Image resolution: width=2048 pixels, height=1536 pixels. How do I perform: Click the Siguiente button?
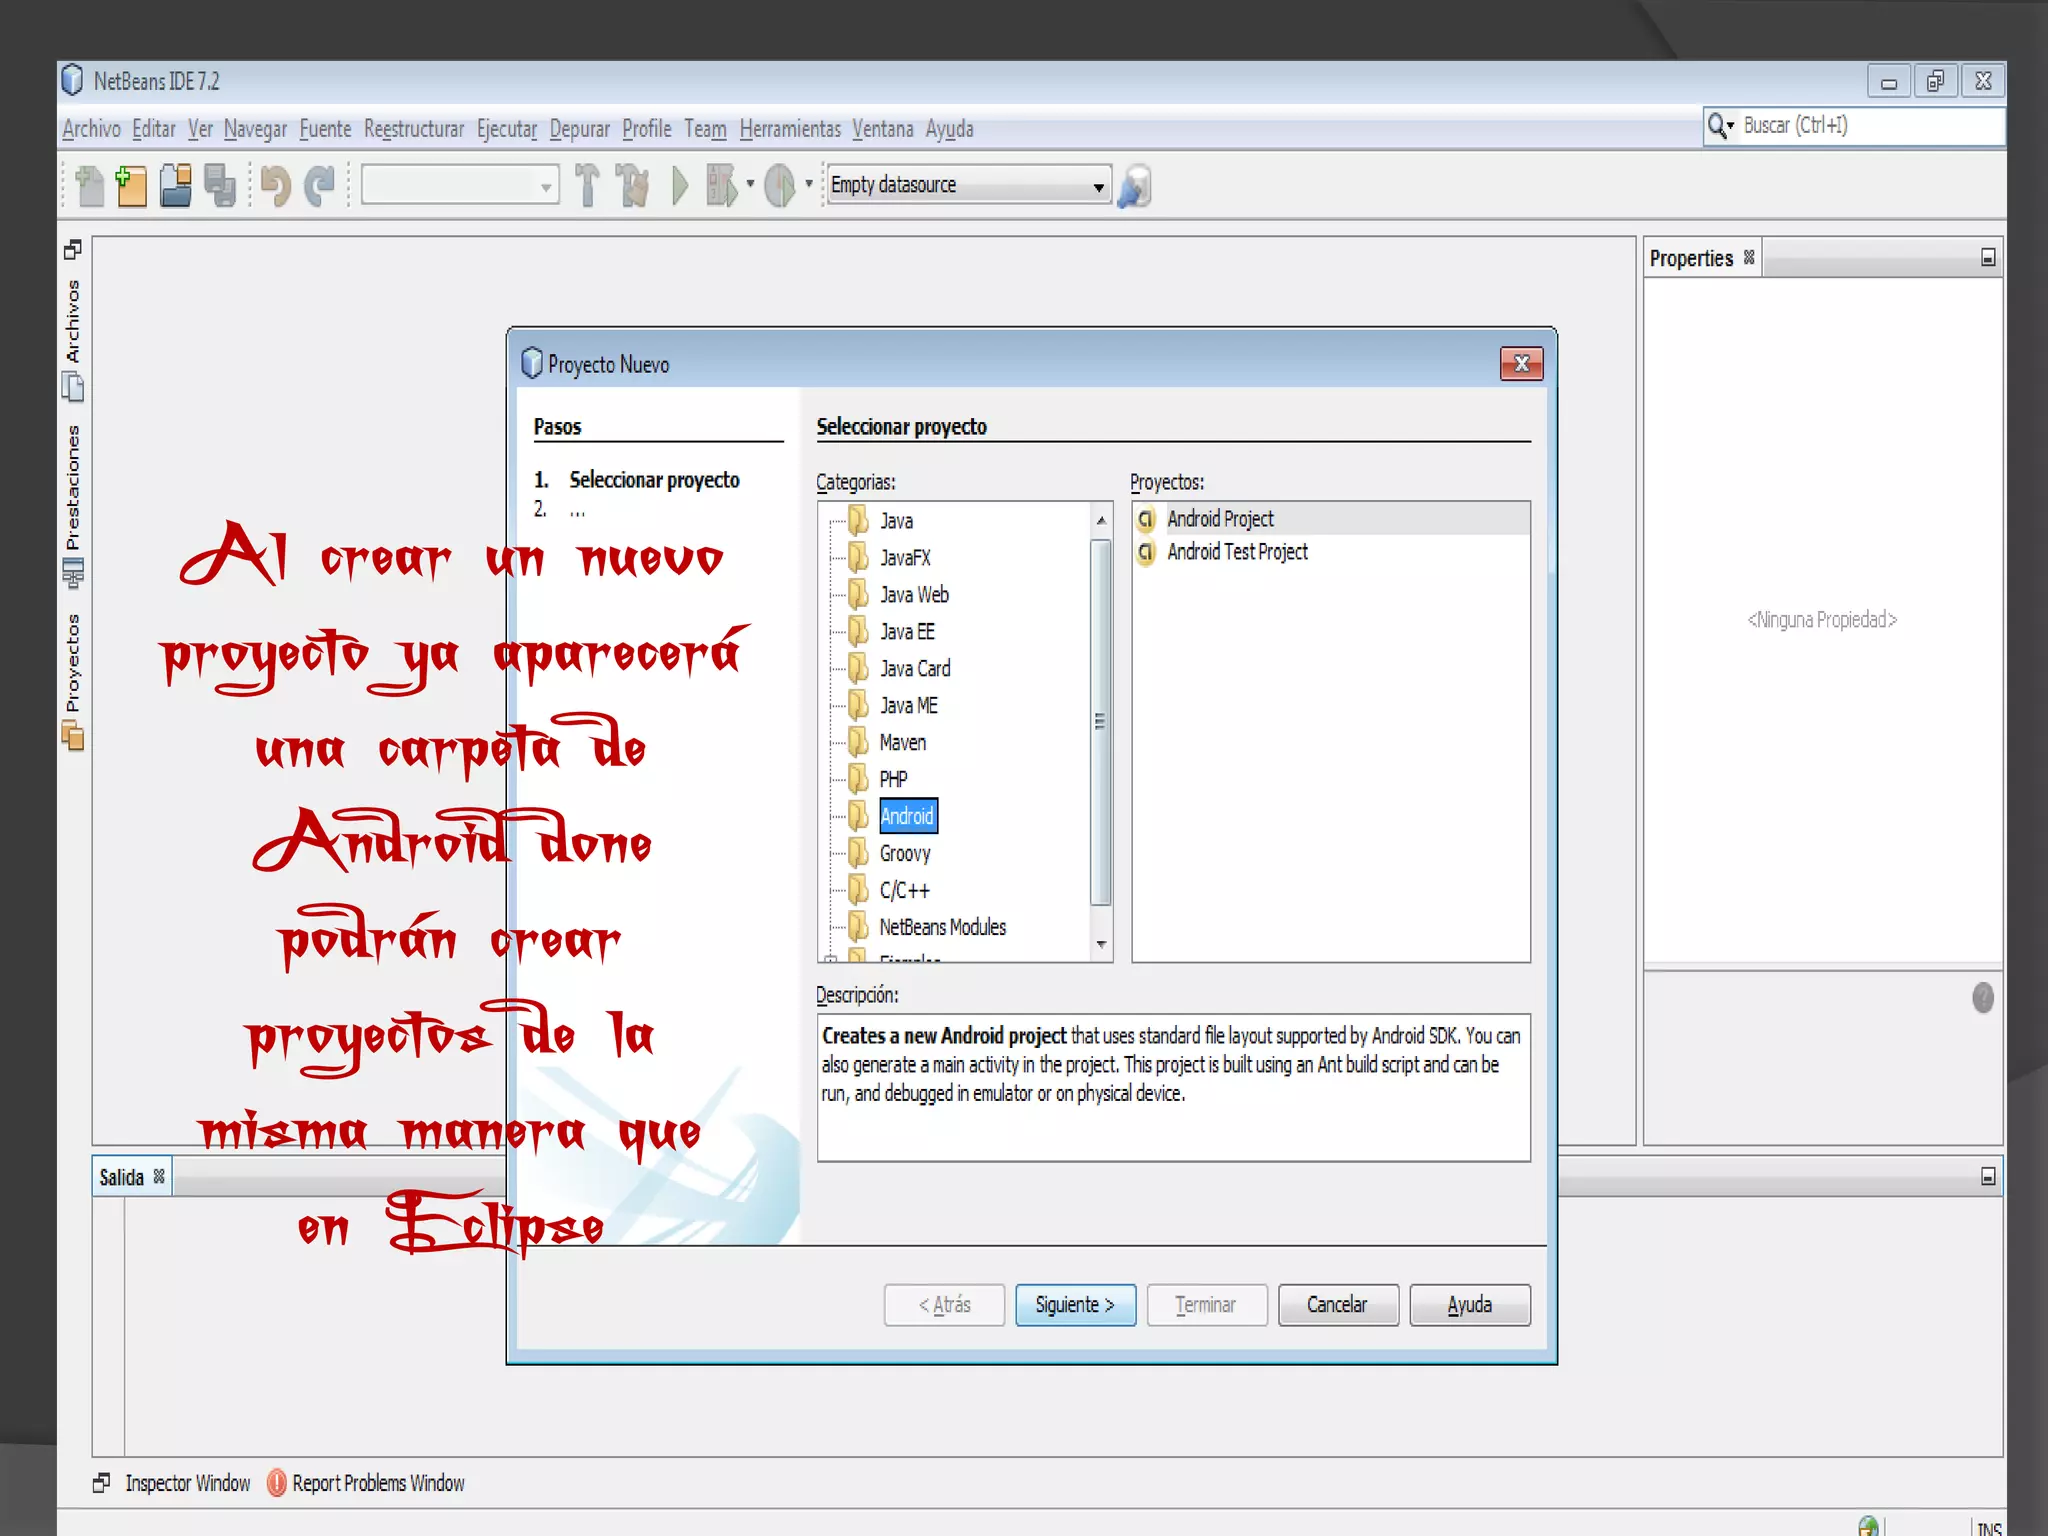[x=1074, y=1305]
